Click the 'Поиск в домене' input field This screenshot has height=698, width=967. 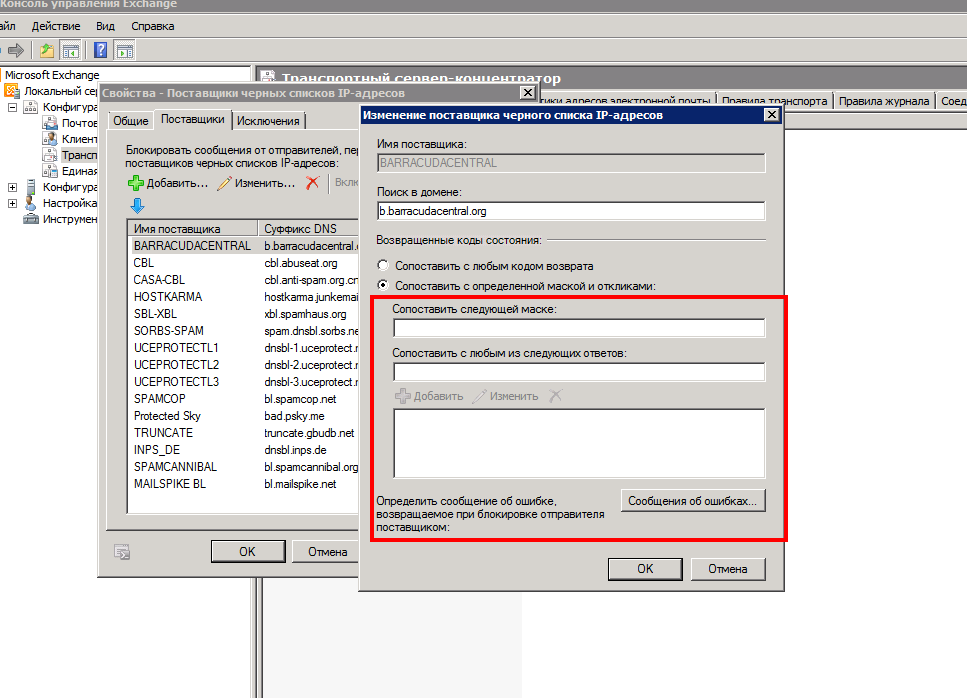570,211
